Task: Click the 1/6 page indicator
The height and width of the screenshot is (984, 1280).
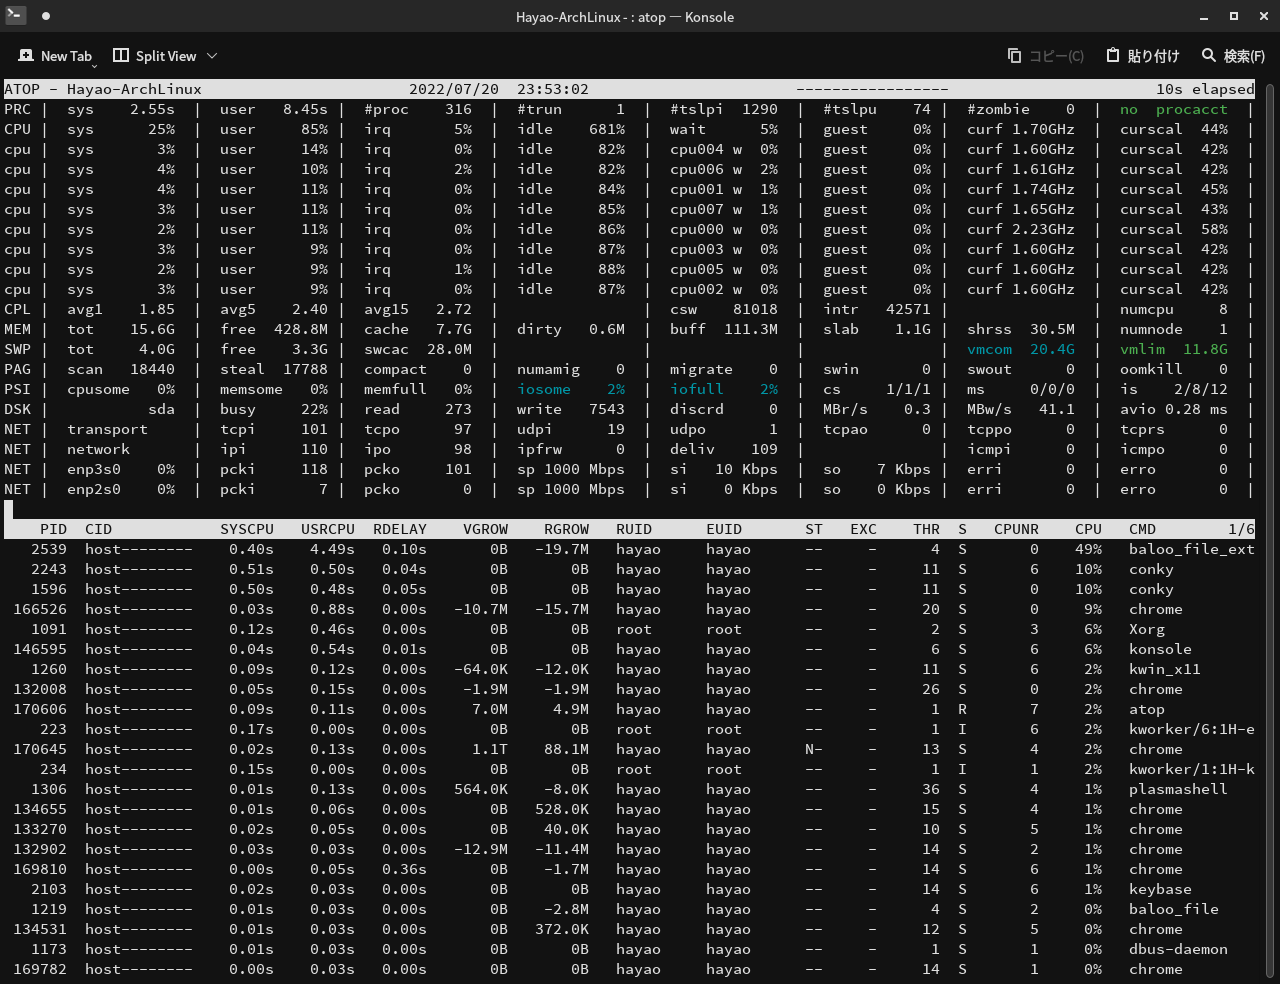Action: pos(1241,529)
